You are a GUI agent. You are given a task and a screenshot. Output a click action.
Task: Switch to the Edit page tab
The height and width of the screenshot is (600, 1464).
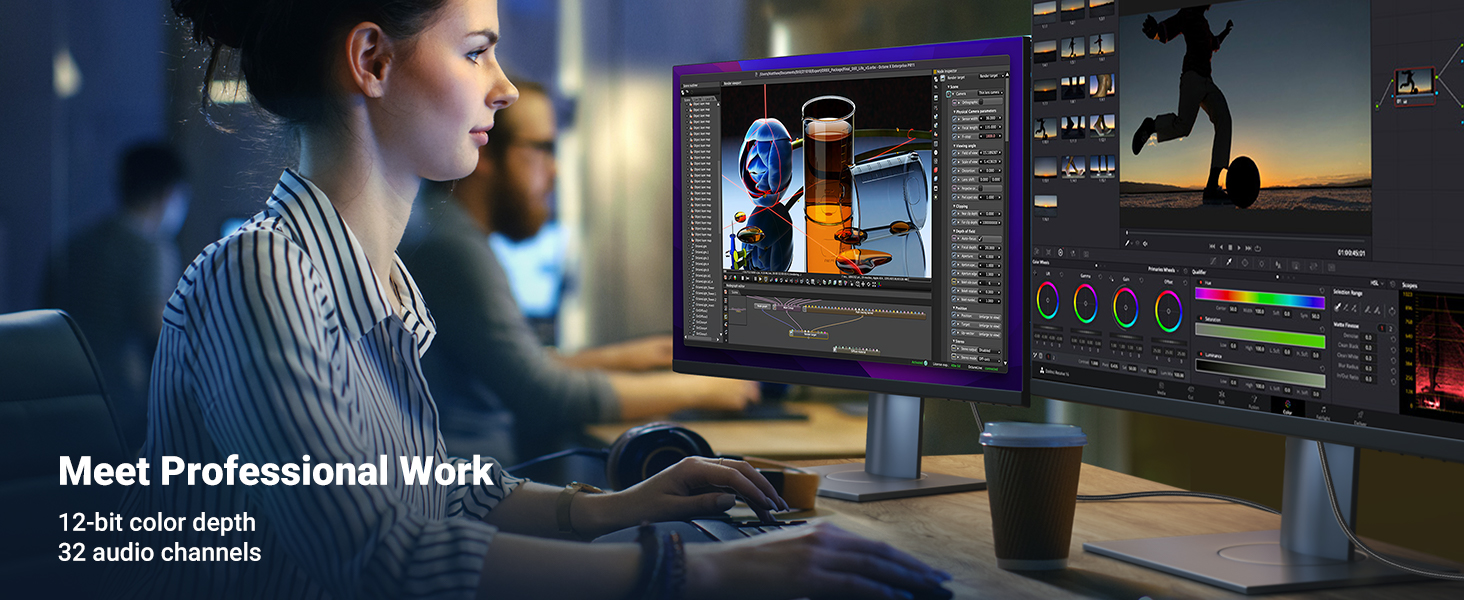click(x=1221, y=397)
